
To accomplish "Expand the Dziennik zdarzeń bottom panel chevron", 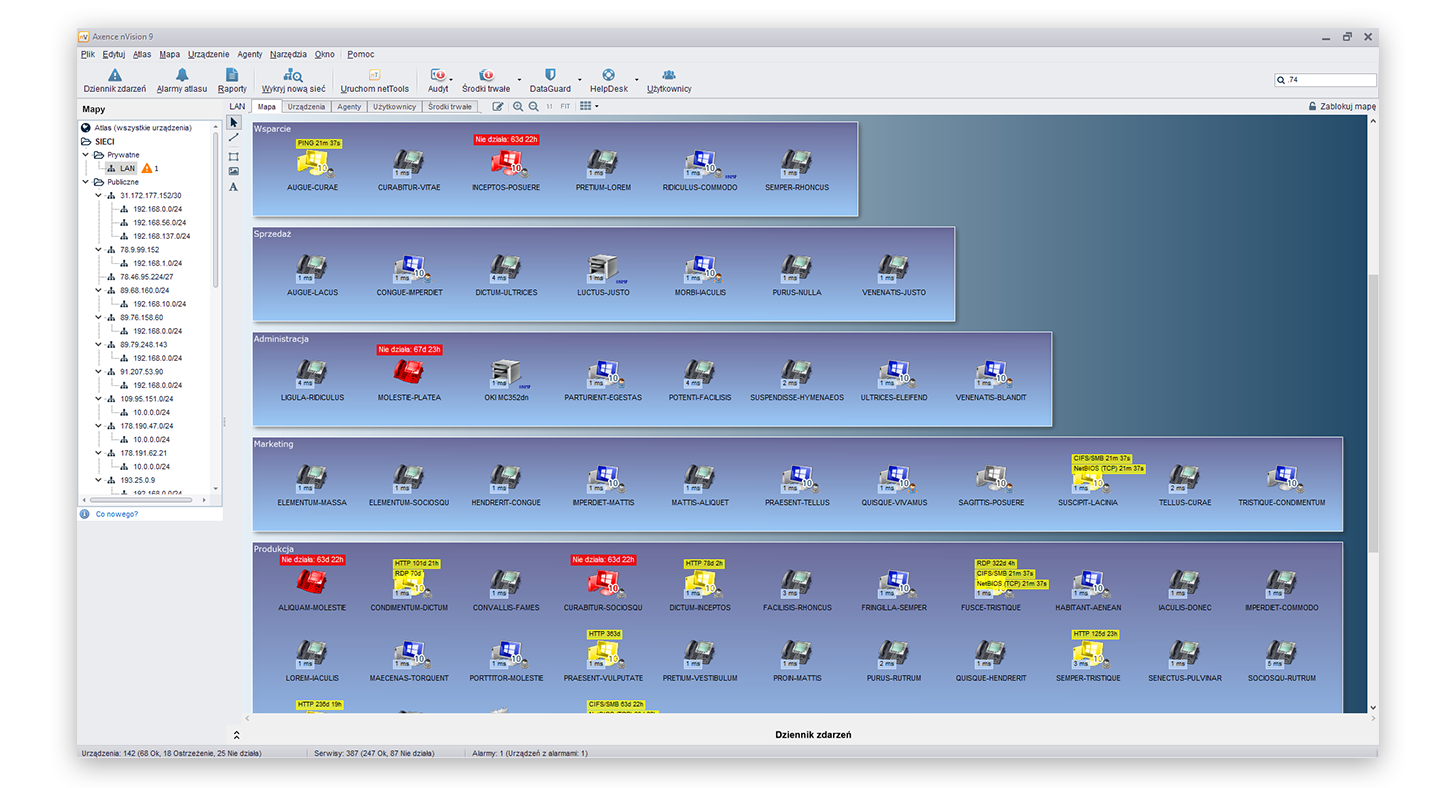I will click(x=237, y=735).
